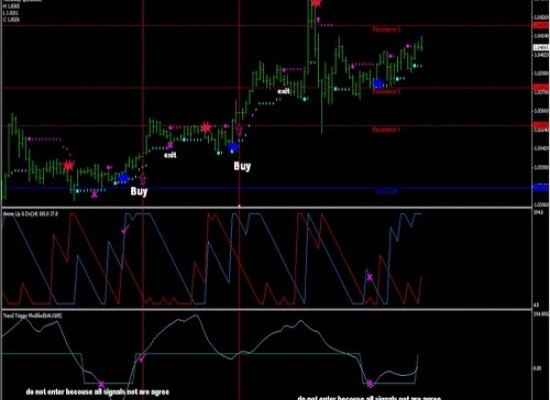The height and width of the screenshot is (400, 550).
Task: Select the magenta checkmark in Trend Trigger panel
Action: click(142, 358)
